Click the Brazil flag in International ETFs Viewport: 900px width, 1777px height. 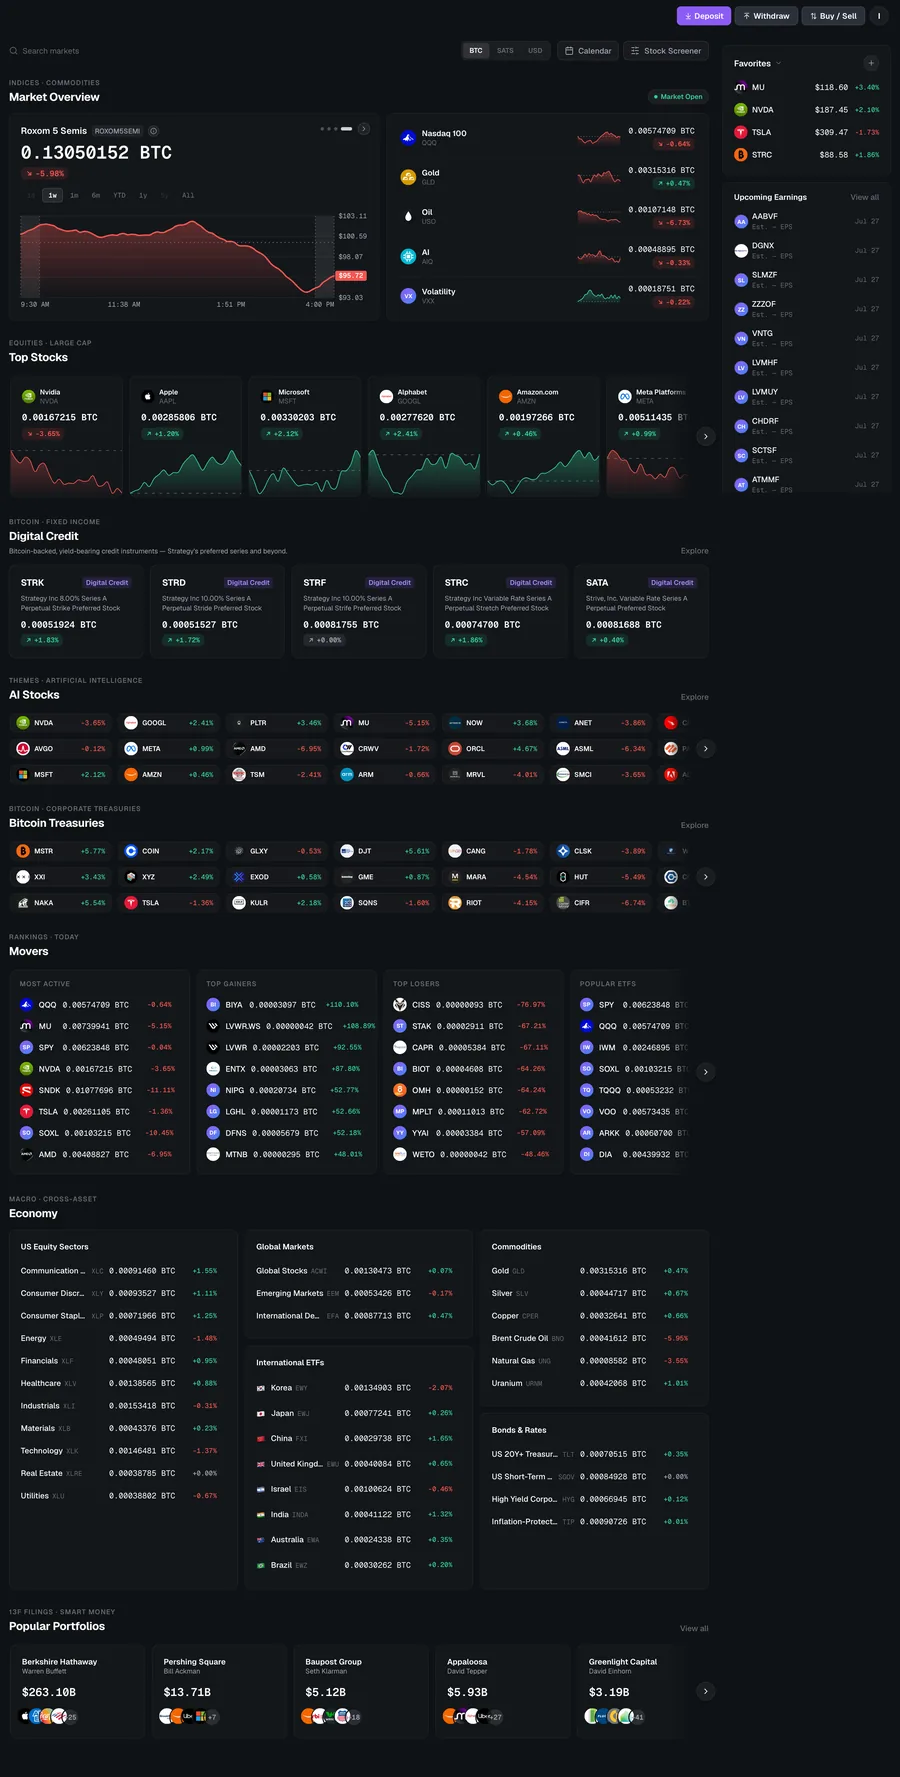click(261, 1566)
